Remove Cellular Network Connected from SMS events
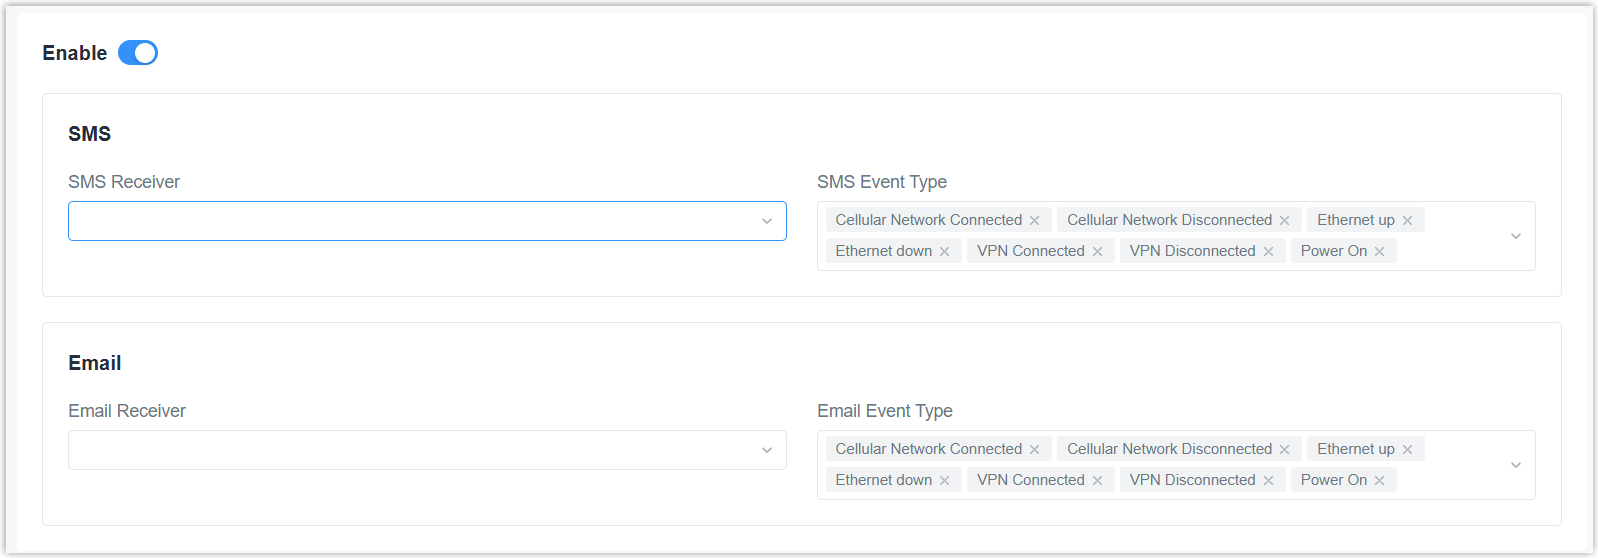 1034,221
